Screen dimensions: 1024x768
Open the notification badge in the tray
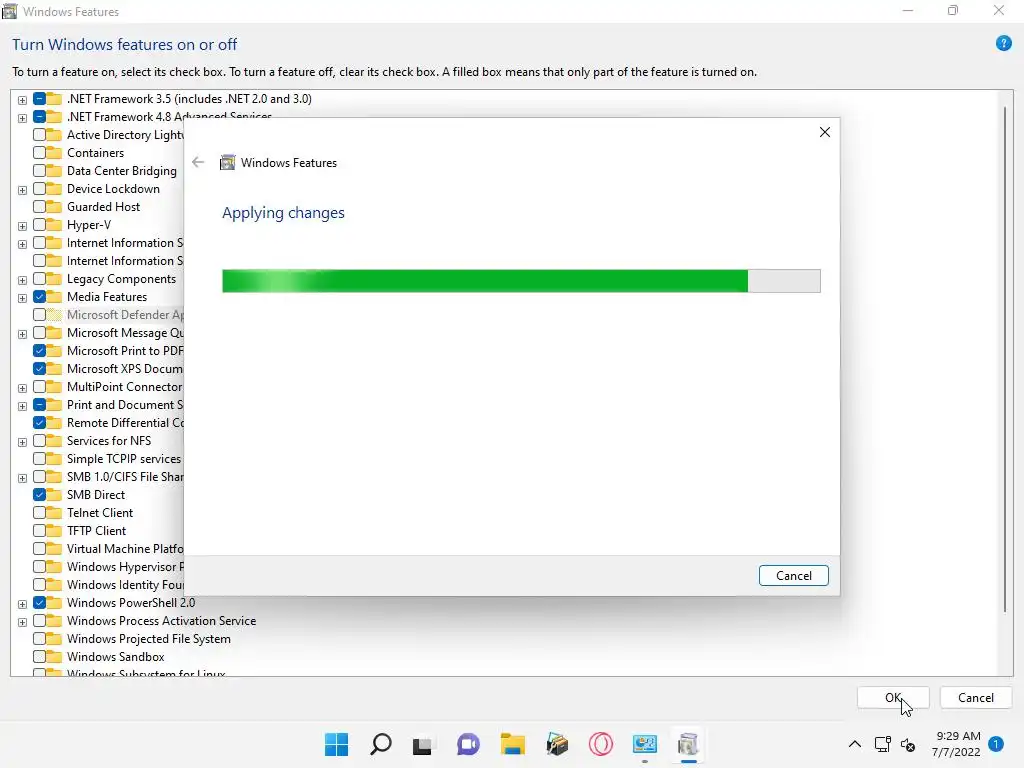click(x=996, y=744)
